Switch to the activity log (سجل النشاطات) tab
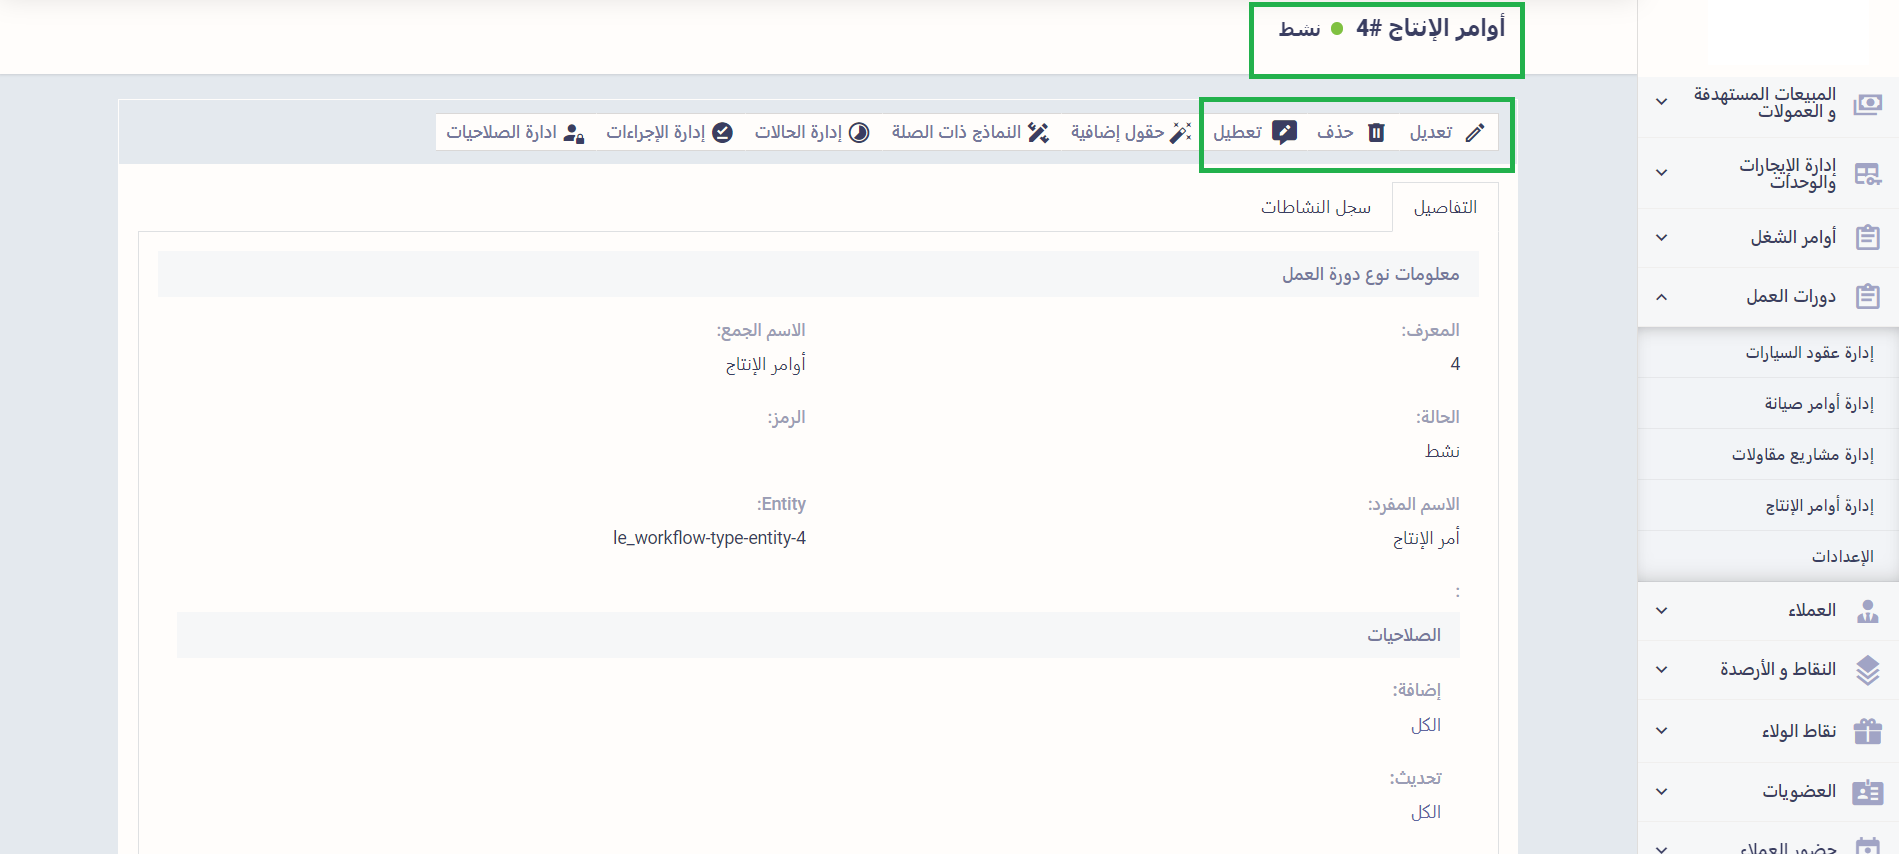 (x=1315, y=207)
